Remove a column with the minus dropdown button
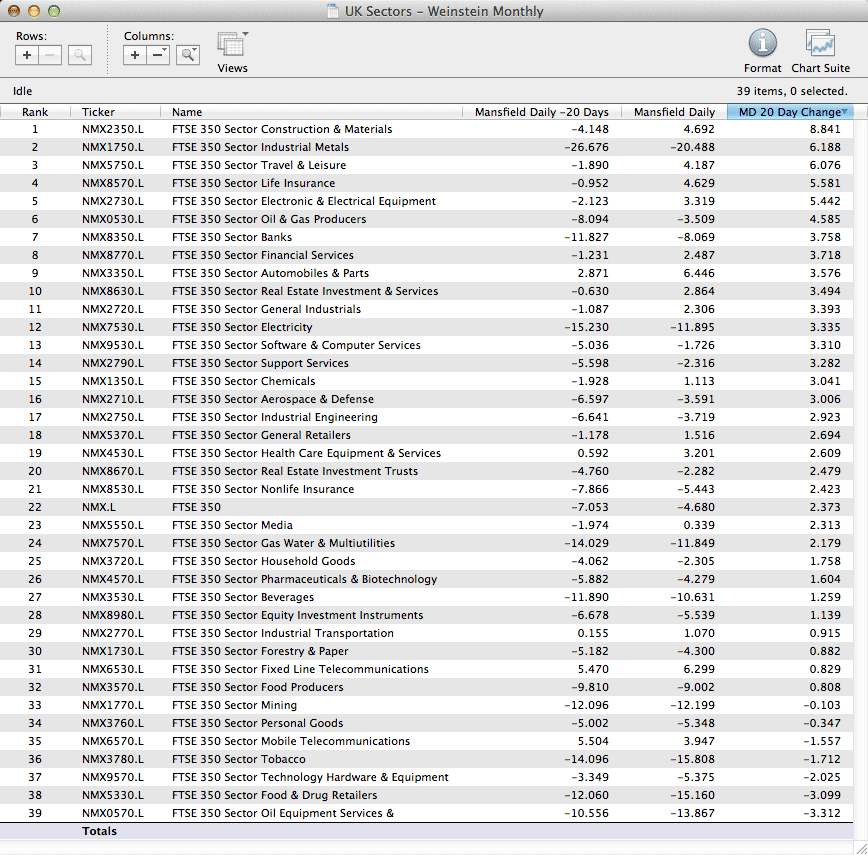868x855 pixels. 159,56
